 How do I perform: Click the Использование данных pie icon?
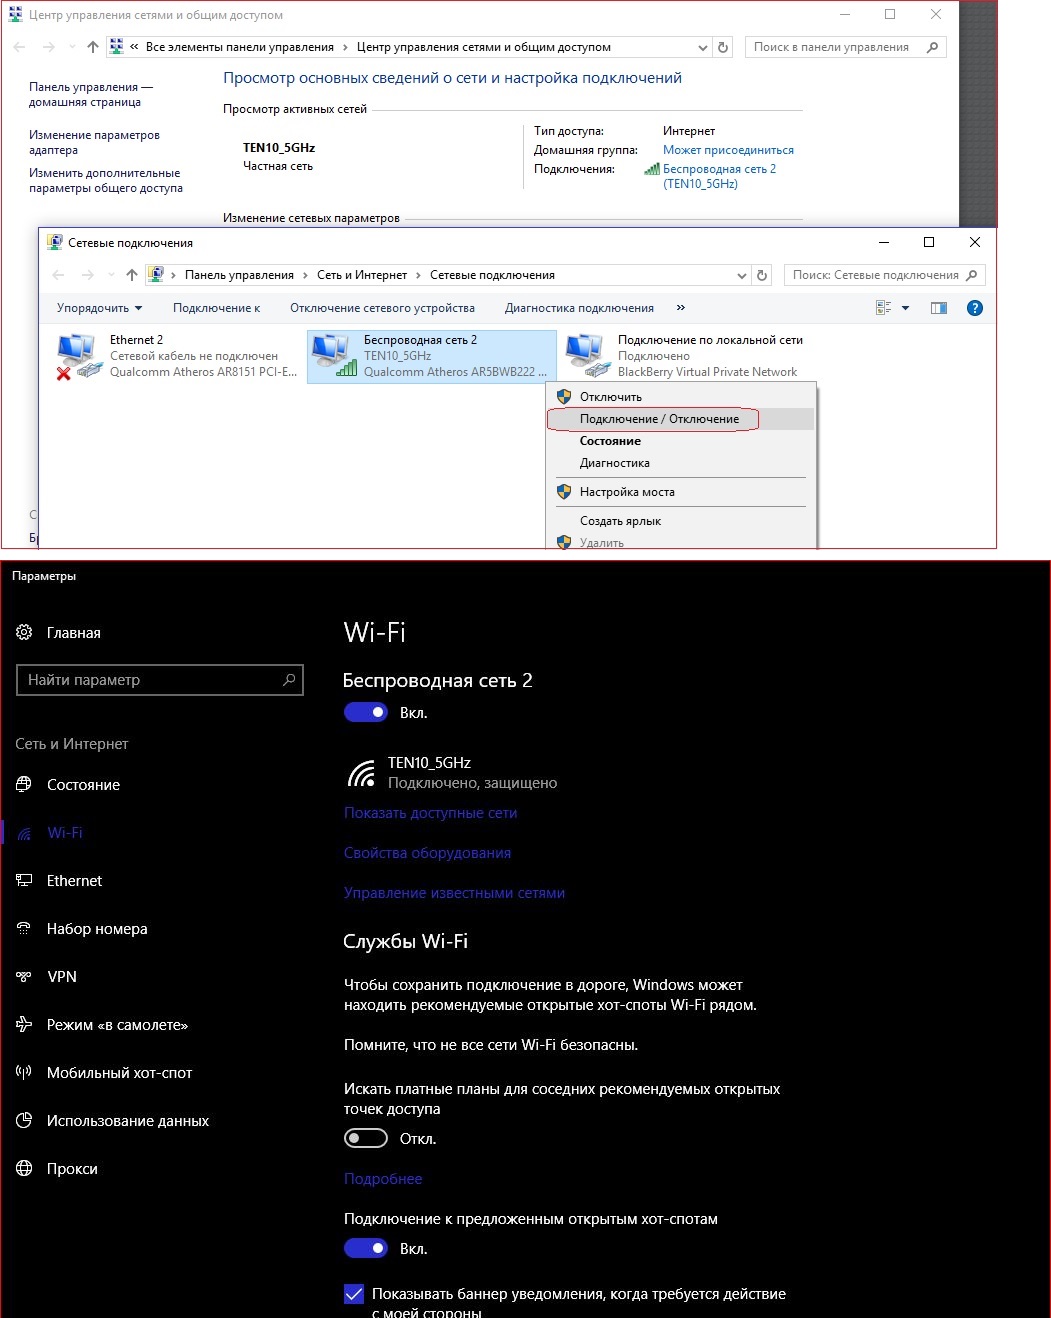tap(24, 1120)
